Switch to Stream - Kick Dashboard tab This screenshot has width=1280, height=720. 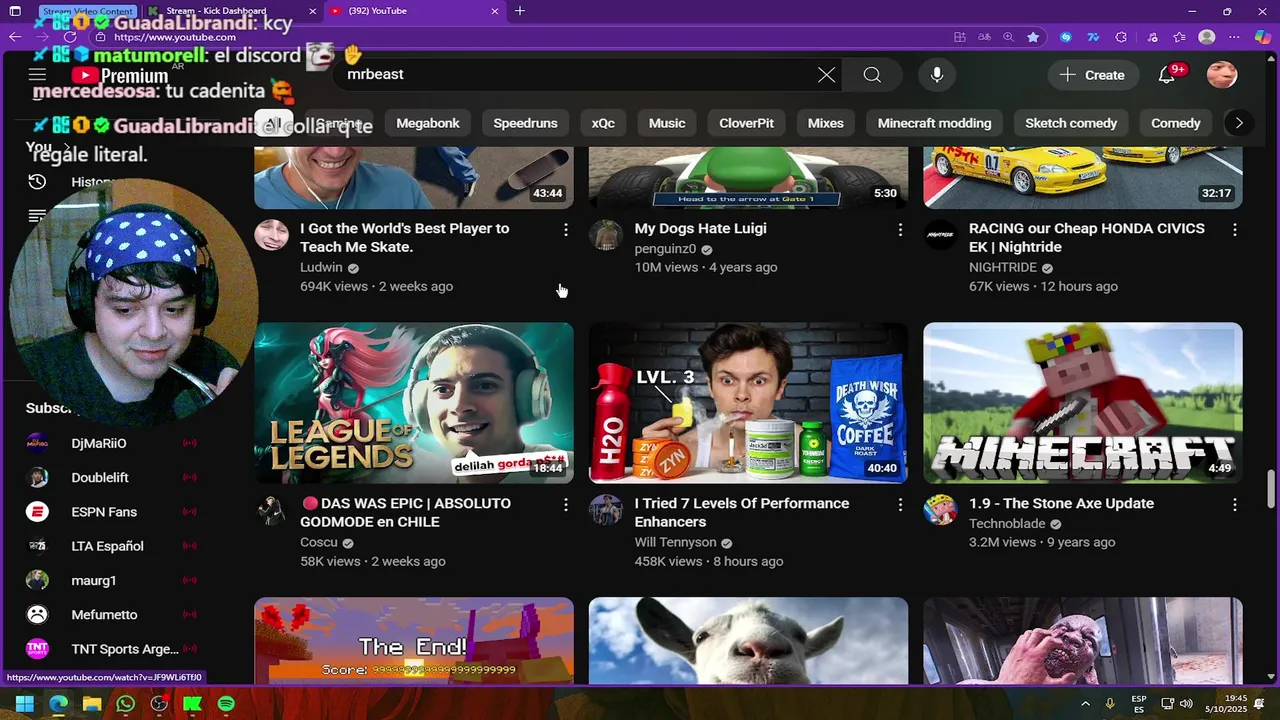pos(233,11)
